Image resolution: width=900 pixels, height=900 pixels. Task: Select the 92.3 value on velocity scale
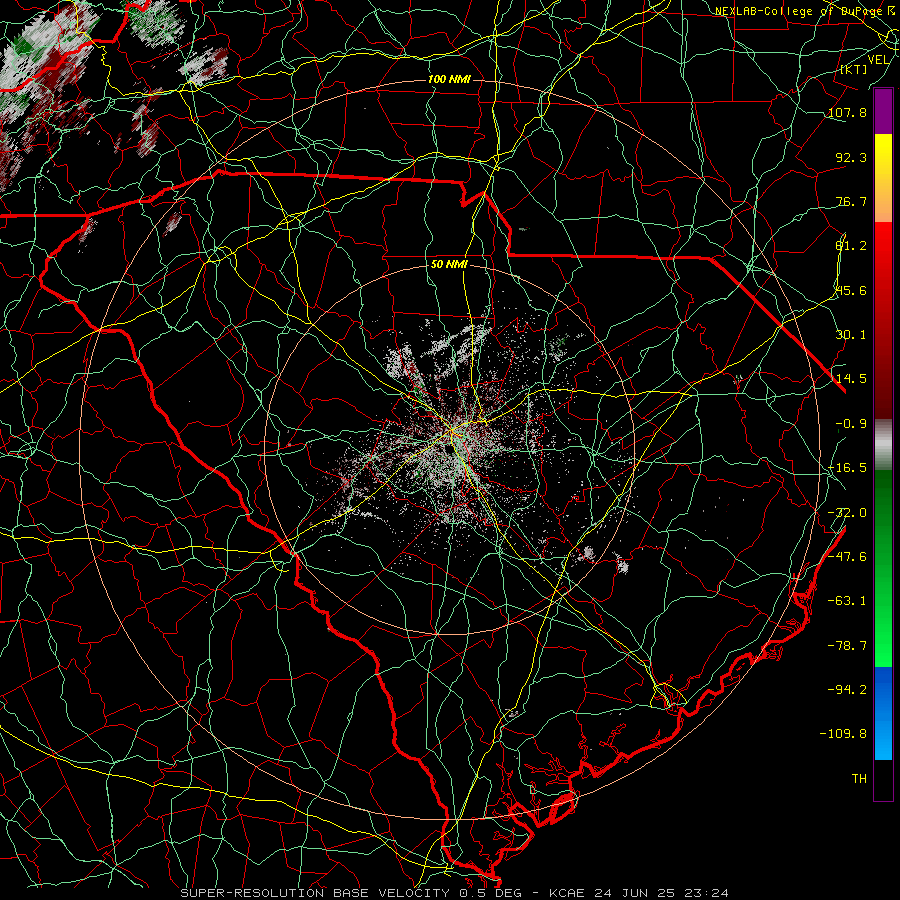[x=851, y=157]
